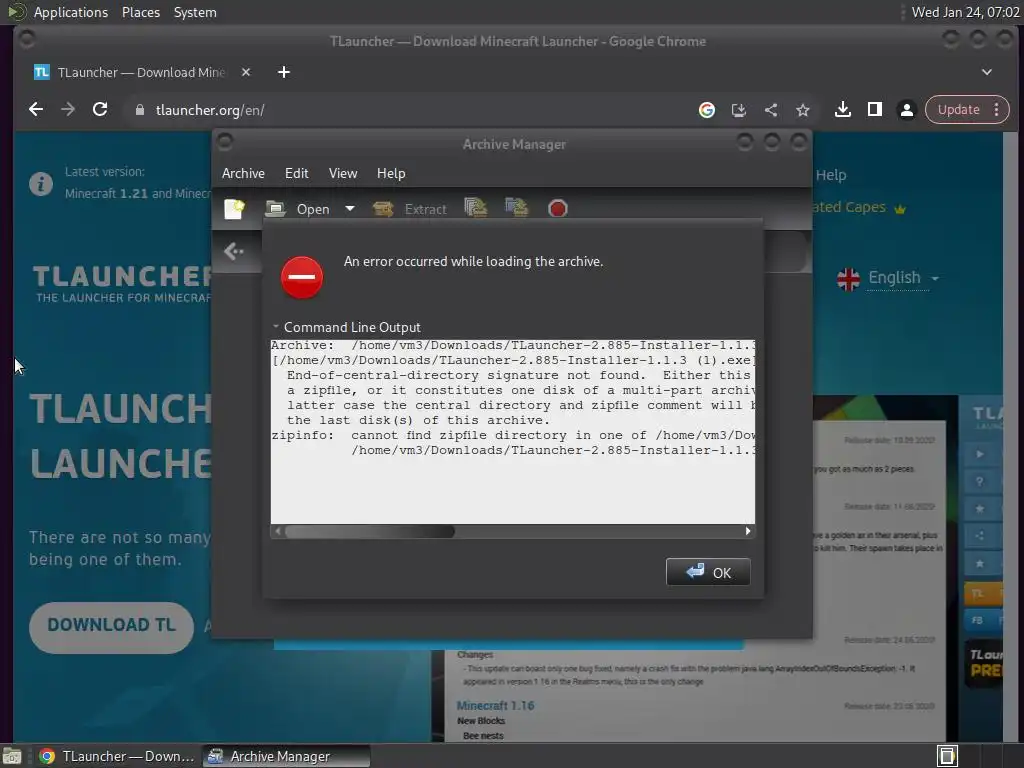Open the System menu

(x=195, y=12)
